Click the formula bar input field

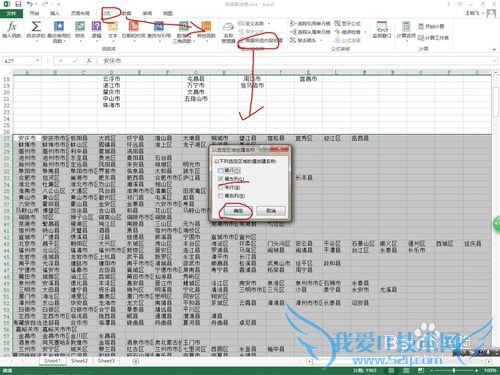295,61
